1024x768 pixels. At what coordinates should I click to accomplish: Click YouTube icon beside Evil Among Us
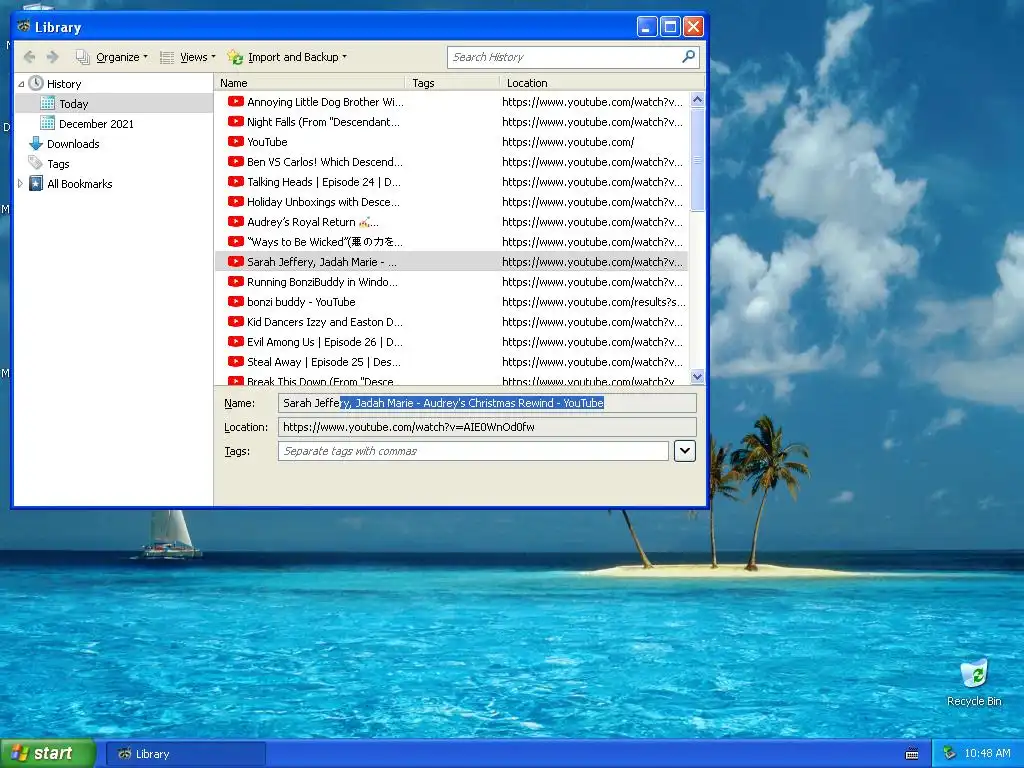[x=236, y=342]
